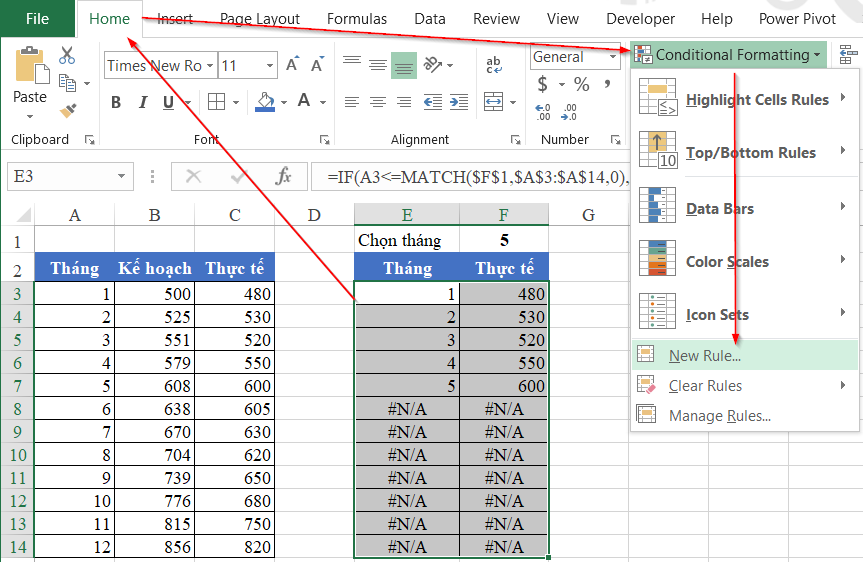Viewport: 863px width, 562px height.
Task: Open Number dialog launcher
Action: [x=616, y=140]
